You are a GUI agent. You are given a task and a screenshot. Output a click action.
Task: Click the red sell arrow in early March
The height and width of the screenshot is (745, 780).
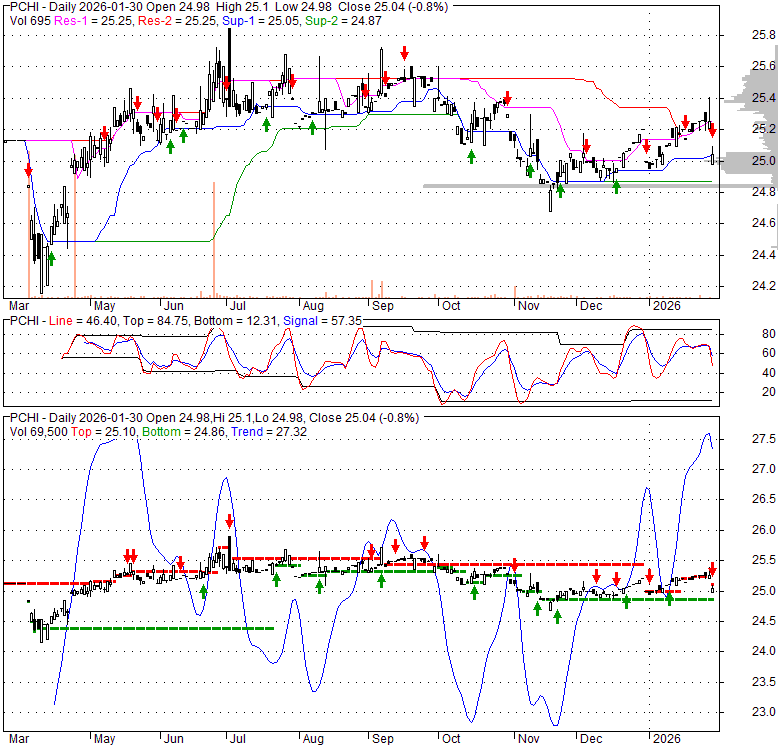28,170
